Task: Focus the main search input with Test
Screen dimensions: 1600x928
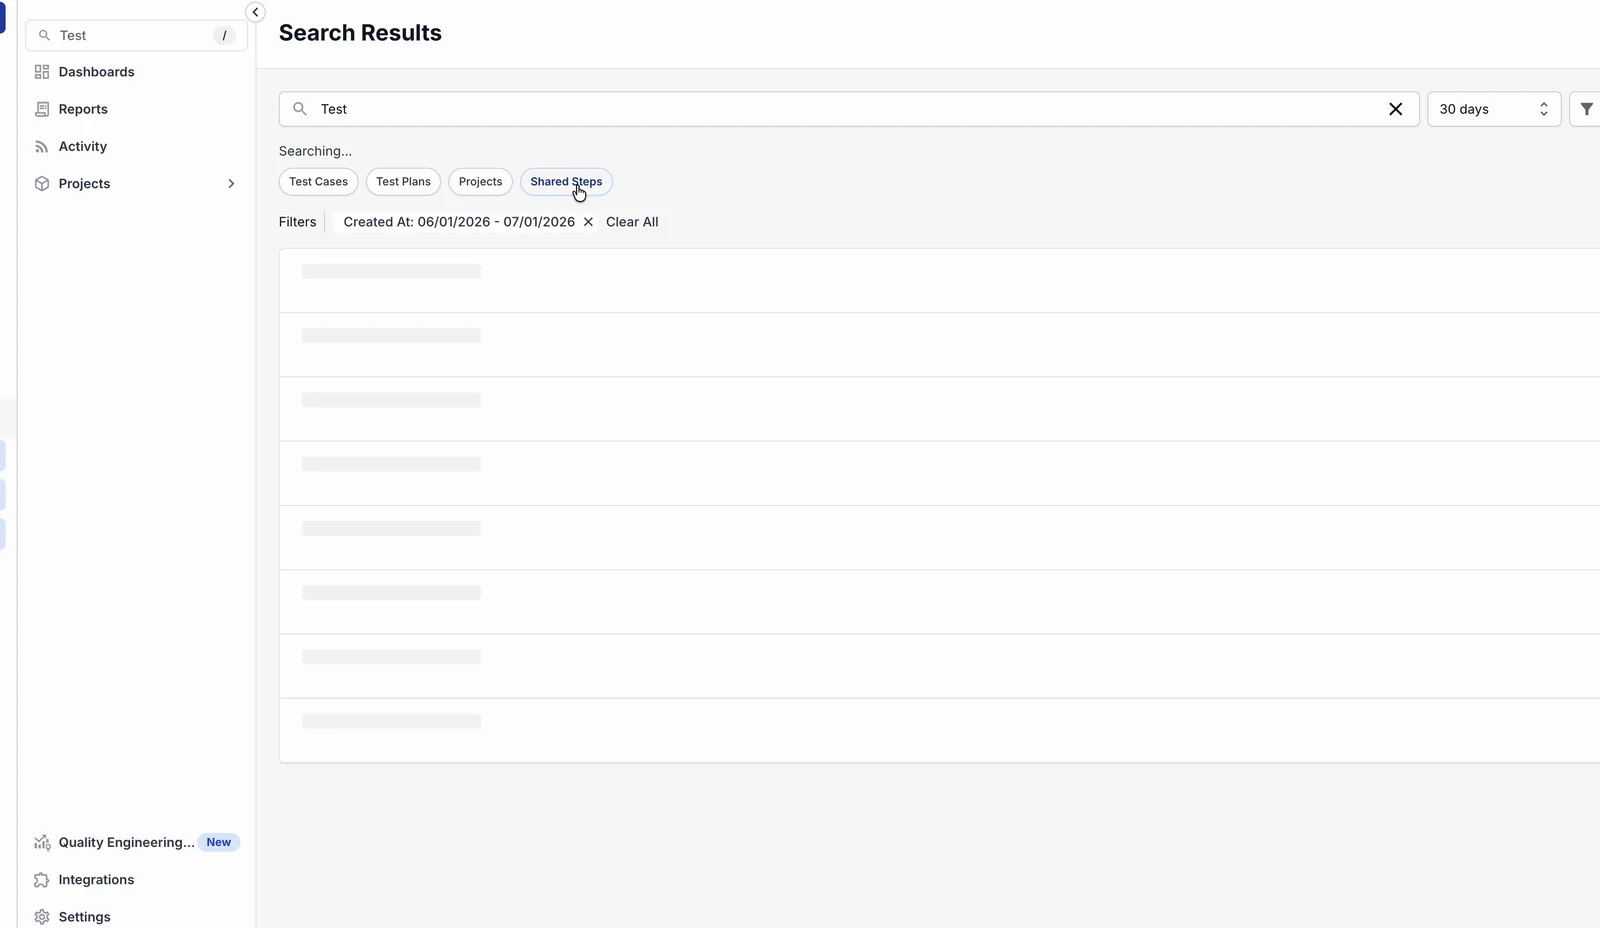Action: coord(849,109)
